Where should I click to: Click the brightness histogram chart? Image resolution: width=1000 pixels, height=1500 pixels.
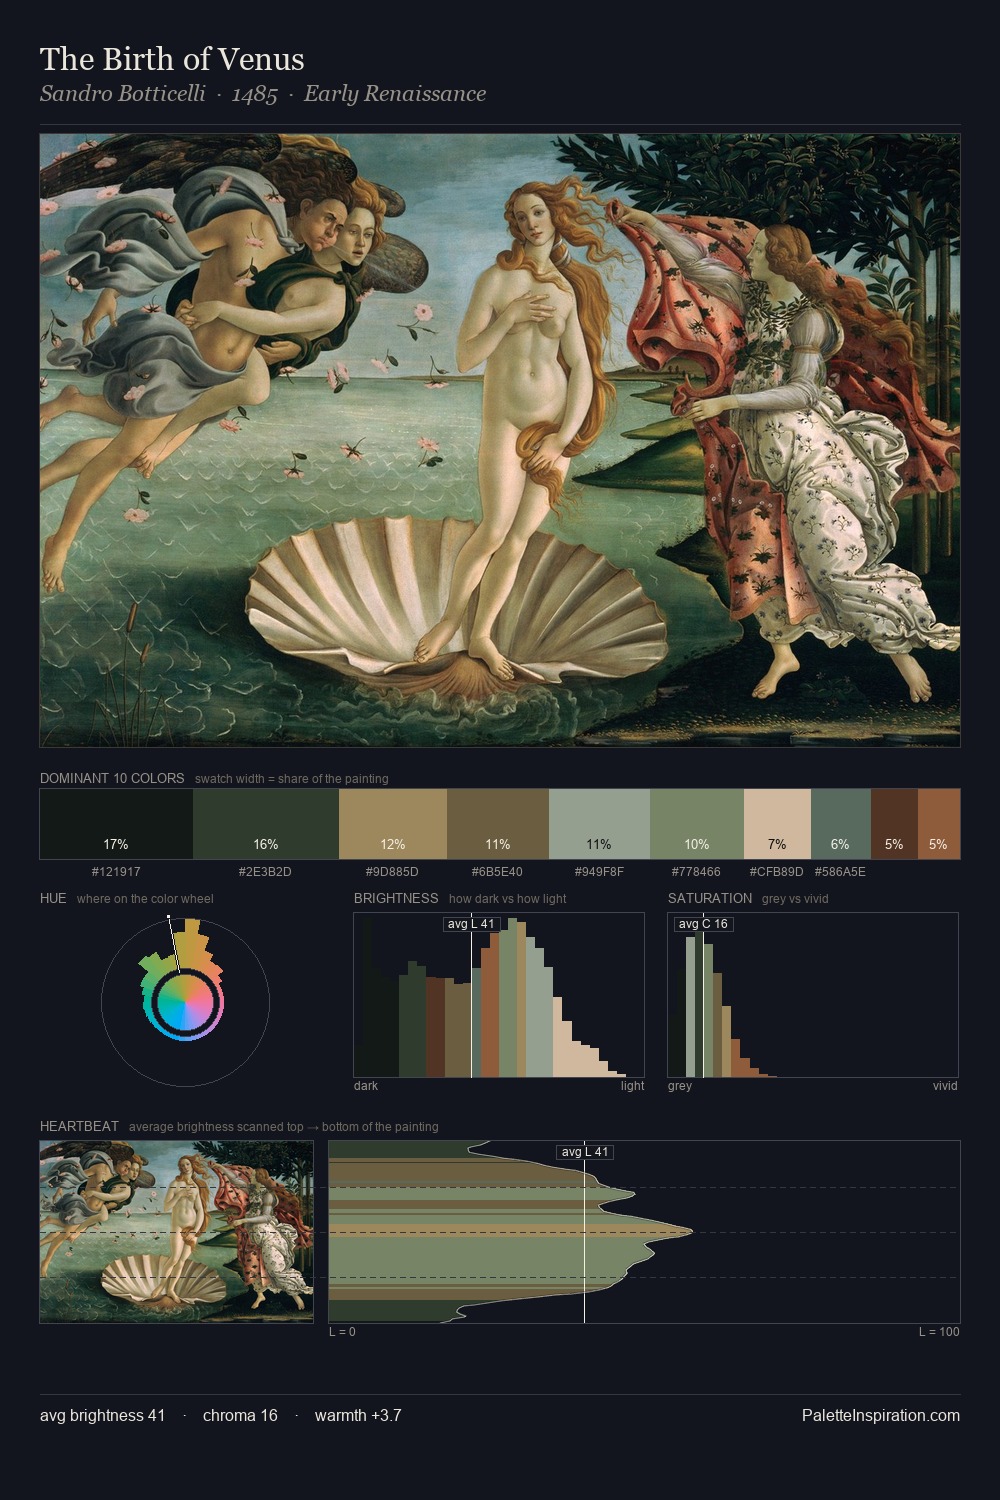[x=499, y=995]
